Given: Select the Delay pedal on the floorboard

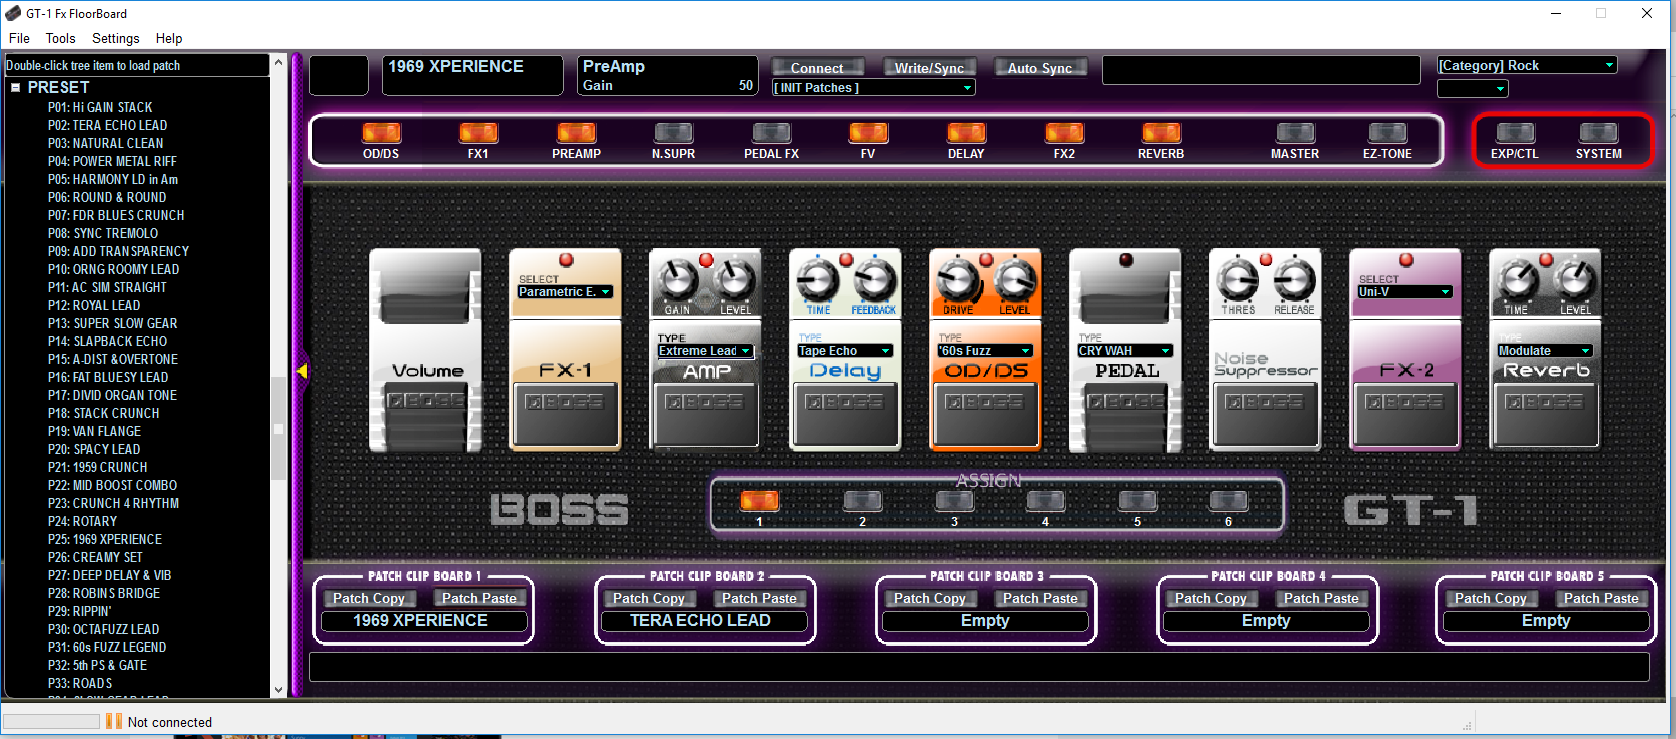Looking at the screenshot, I should [x=845, y=350].
